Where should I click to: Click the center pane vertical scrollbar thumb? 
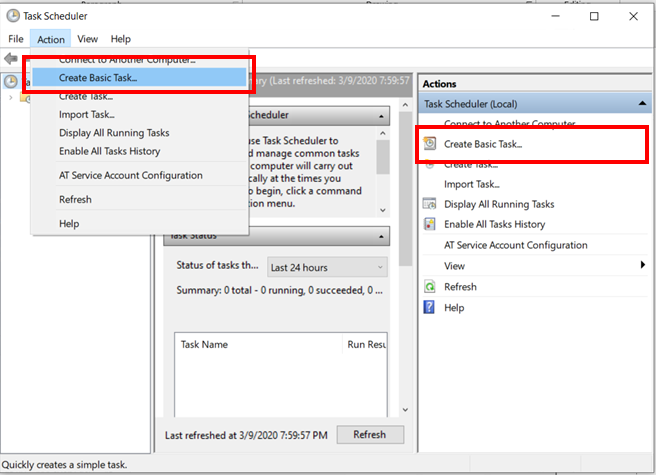[x=405, y=189]
